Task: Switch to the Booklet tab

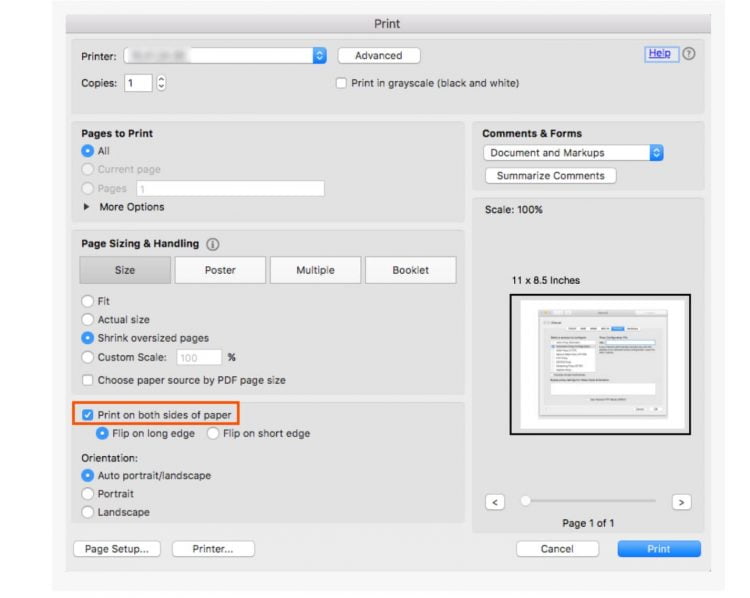Action: point(410,270)
